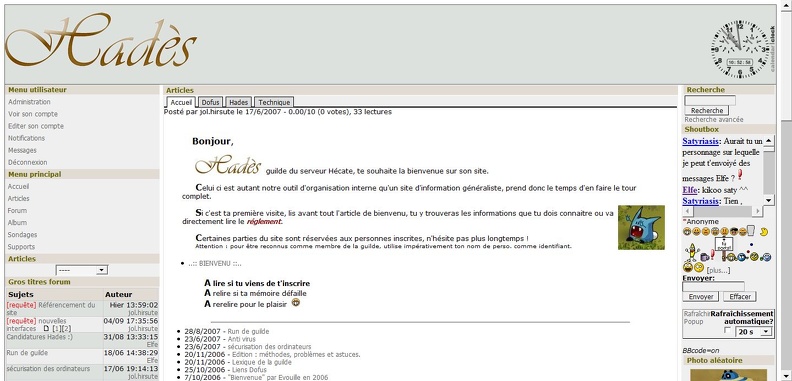Click smiley after 'rerelire pour le plaisir'
This screenshot has width=792, height=381.
click(296, 303)
